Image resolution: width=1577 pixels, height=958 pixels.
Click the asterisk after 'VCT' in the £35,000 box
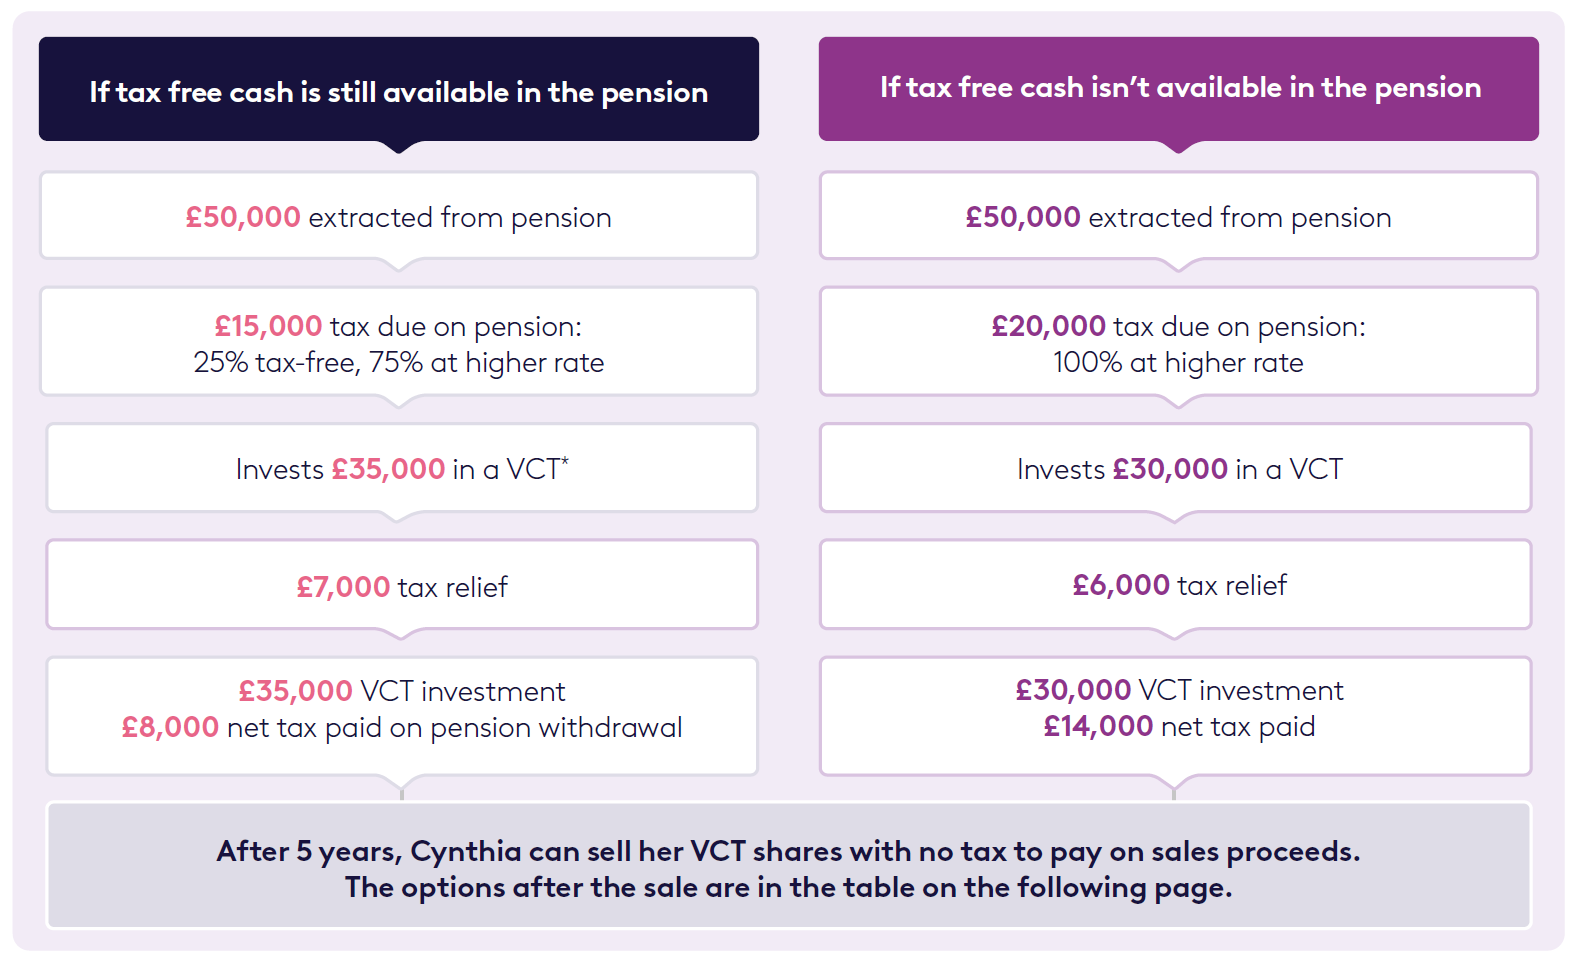point(565,460)
